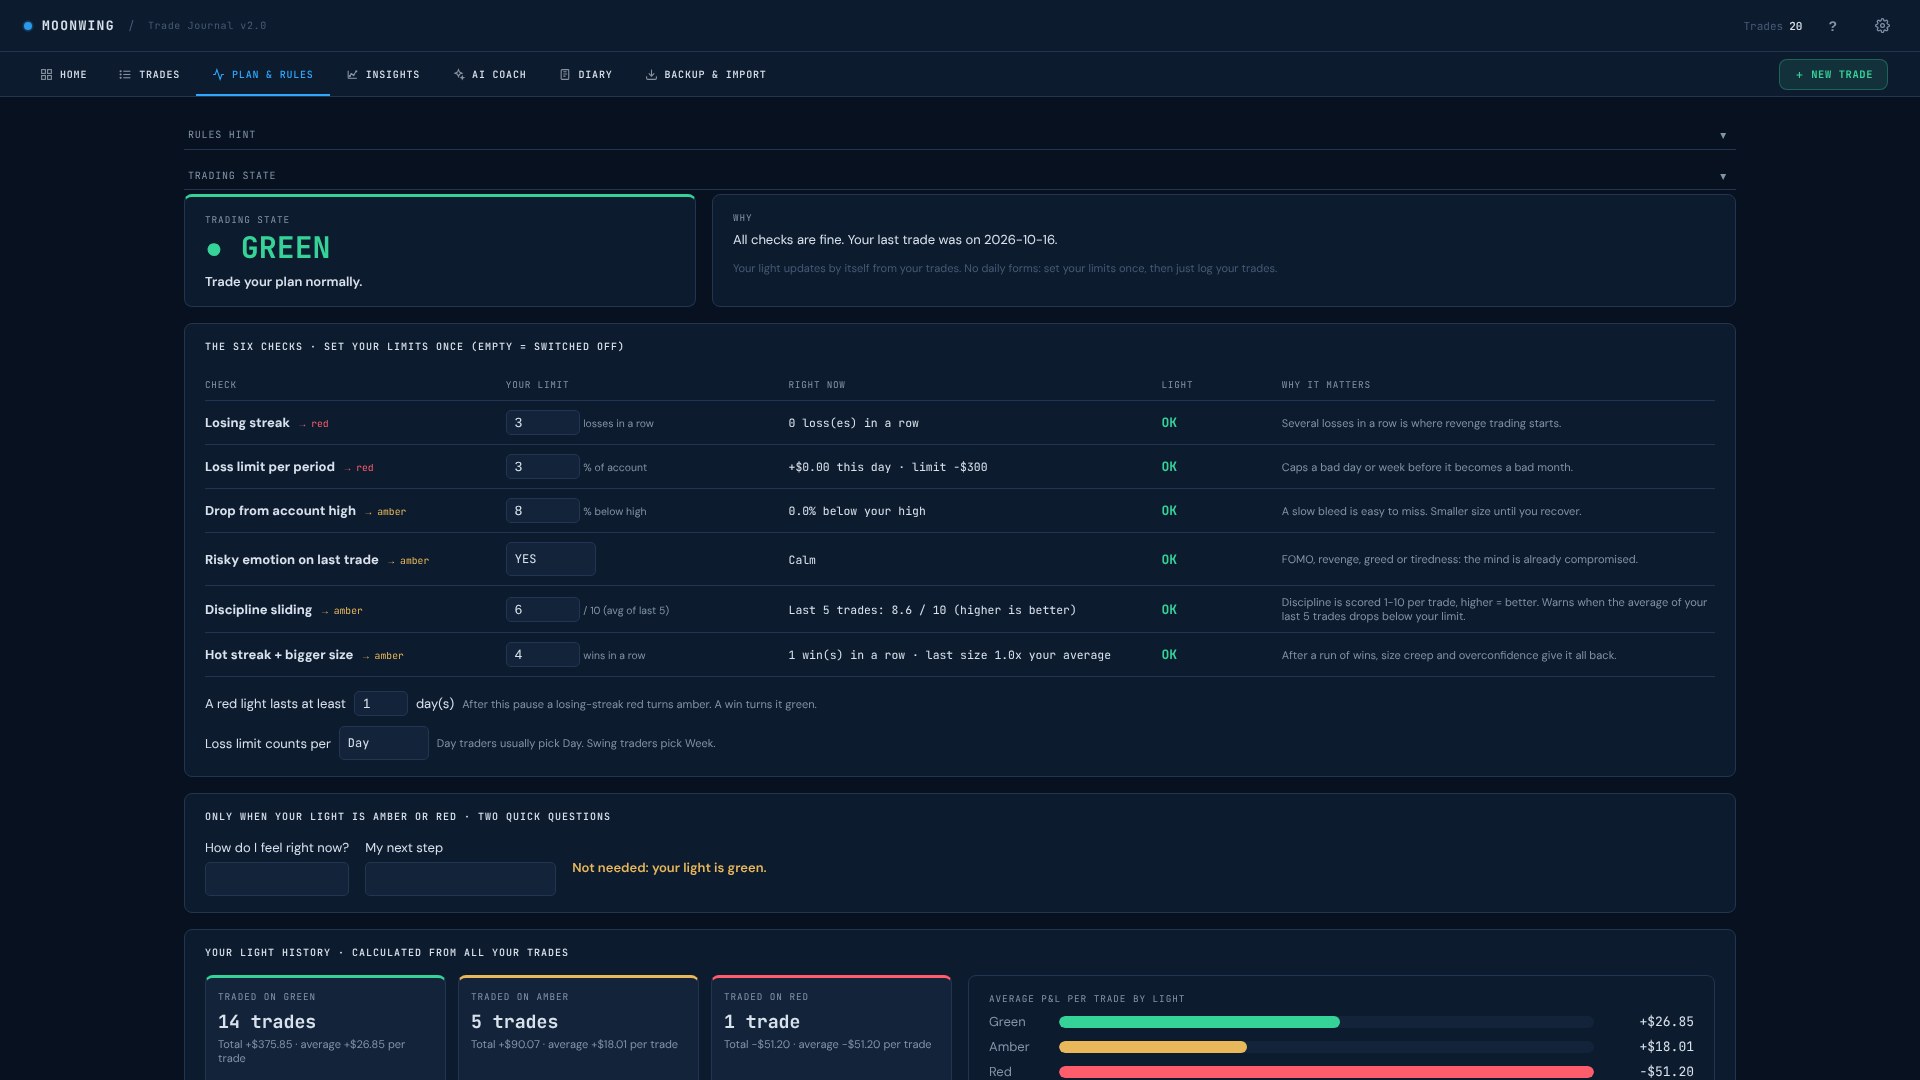
Task: Click the New Trade button
Action: 1833,75
